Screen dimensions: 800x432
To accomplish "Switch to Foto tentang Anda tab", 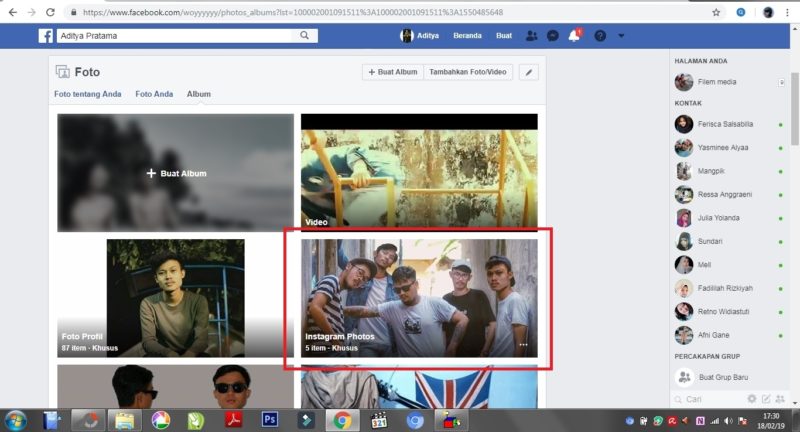I will point(88,94).
